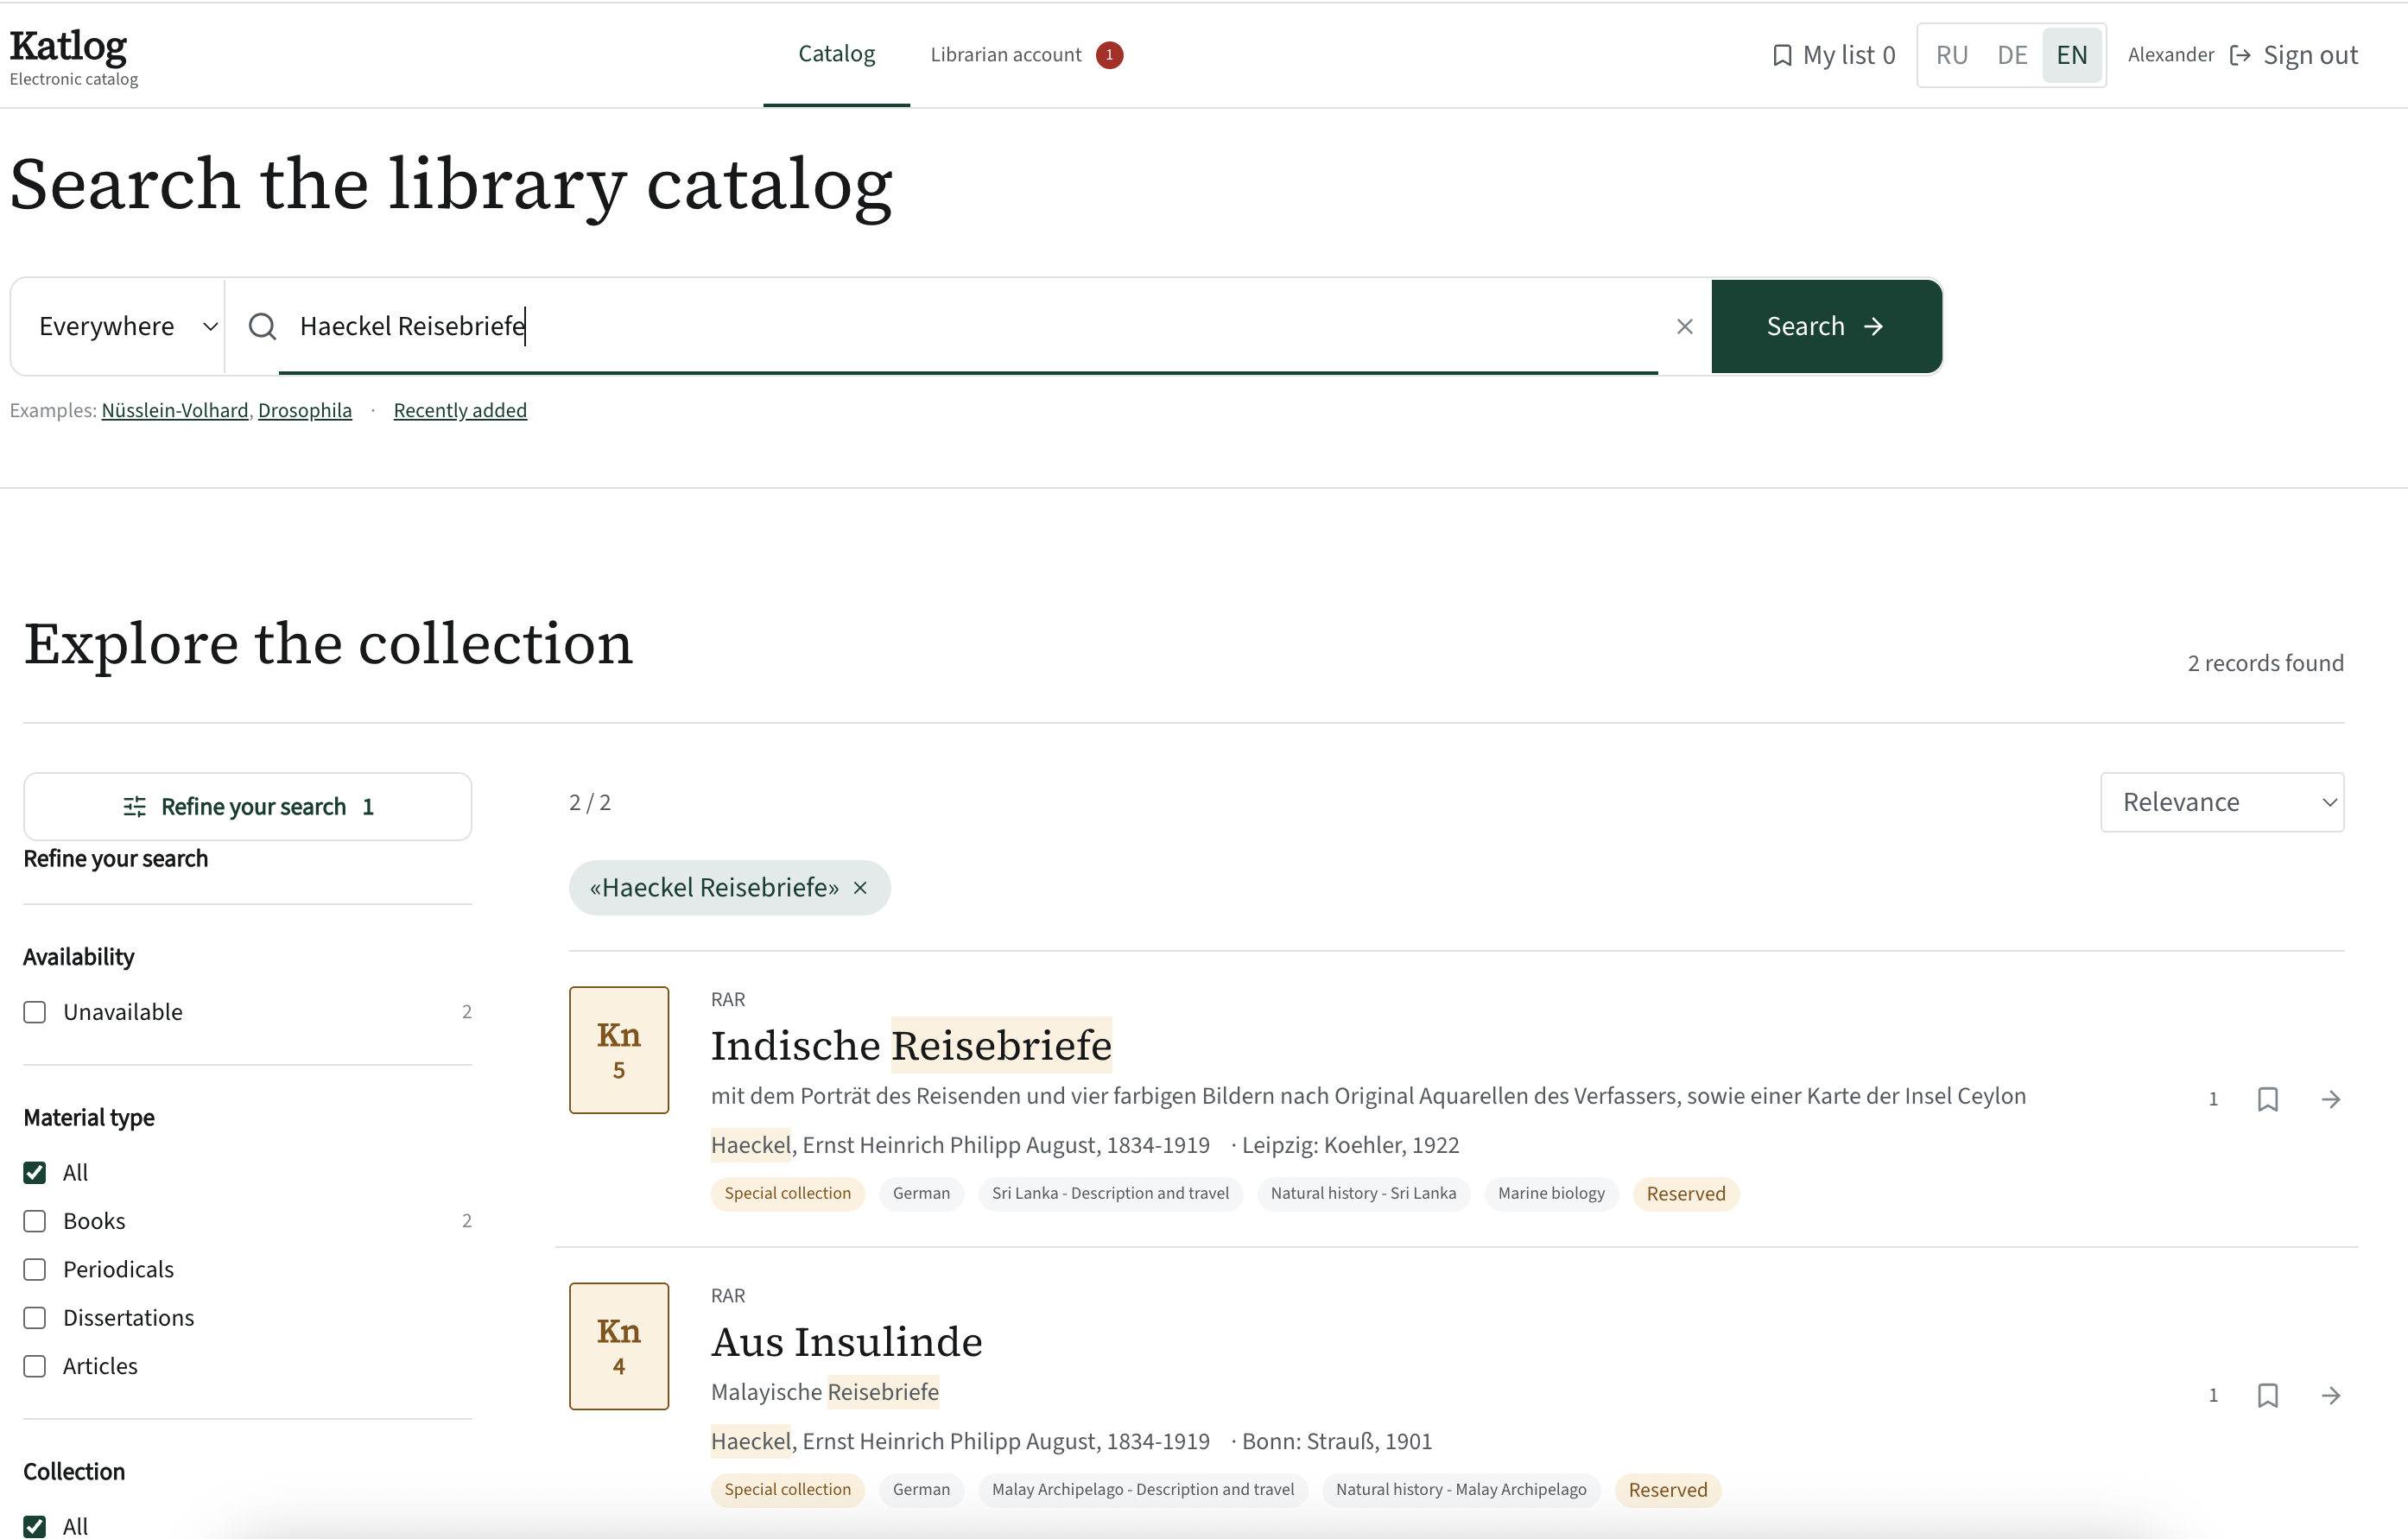Switch to the Catalog tab

tap(836, 54)
